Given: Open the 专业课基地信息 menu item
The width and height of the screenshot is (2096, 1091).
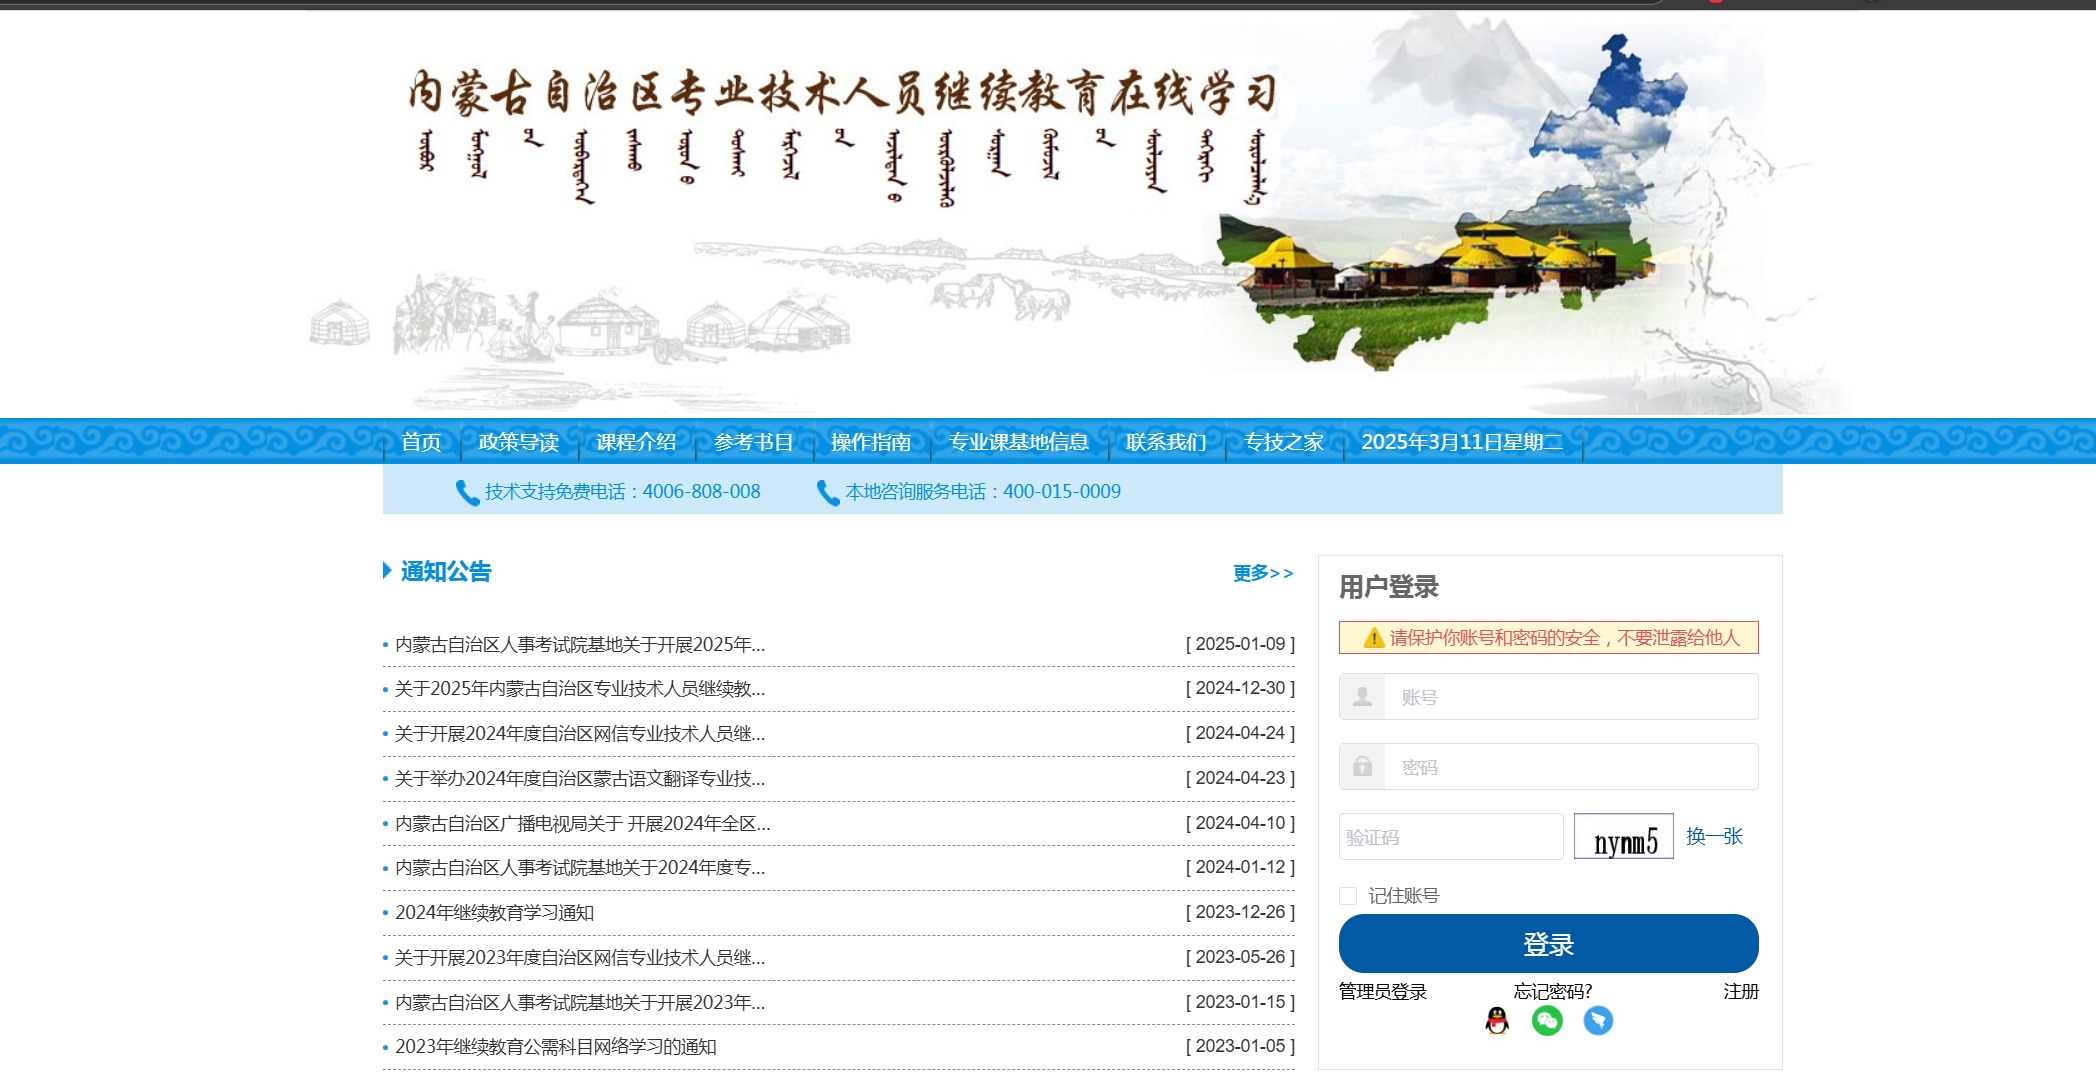Looking at the screenshot, I should (1019, 441).
